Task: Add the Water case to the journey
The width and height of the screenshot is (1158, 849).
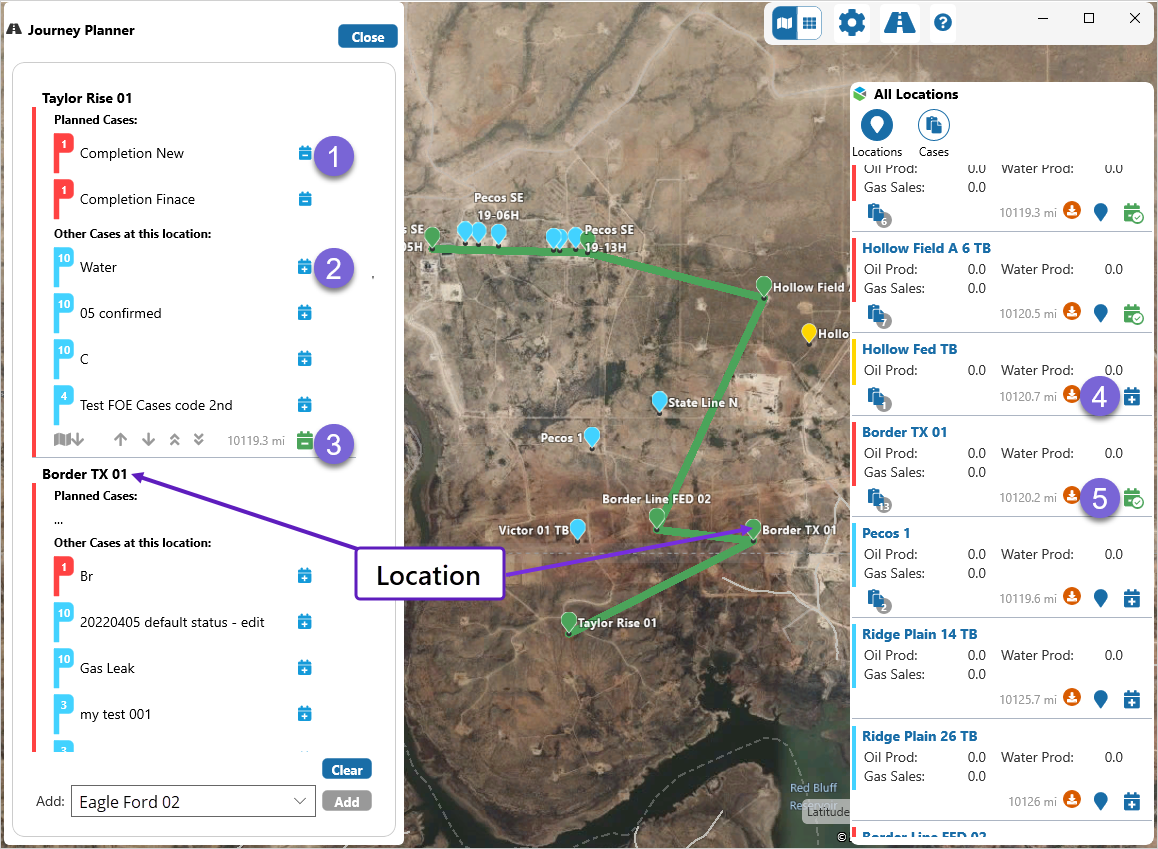Action: tap(305, 267)
